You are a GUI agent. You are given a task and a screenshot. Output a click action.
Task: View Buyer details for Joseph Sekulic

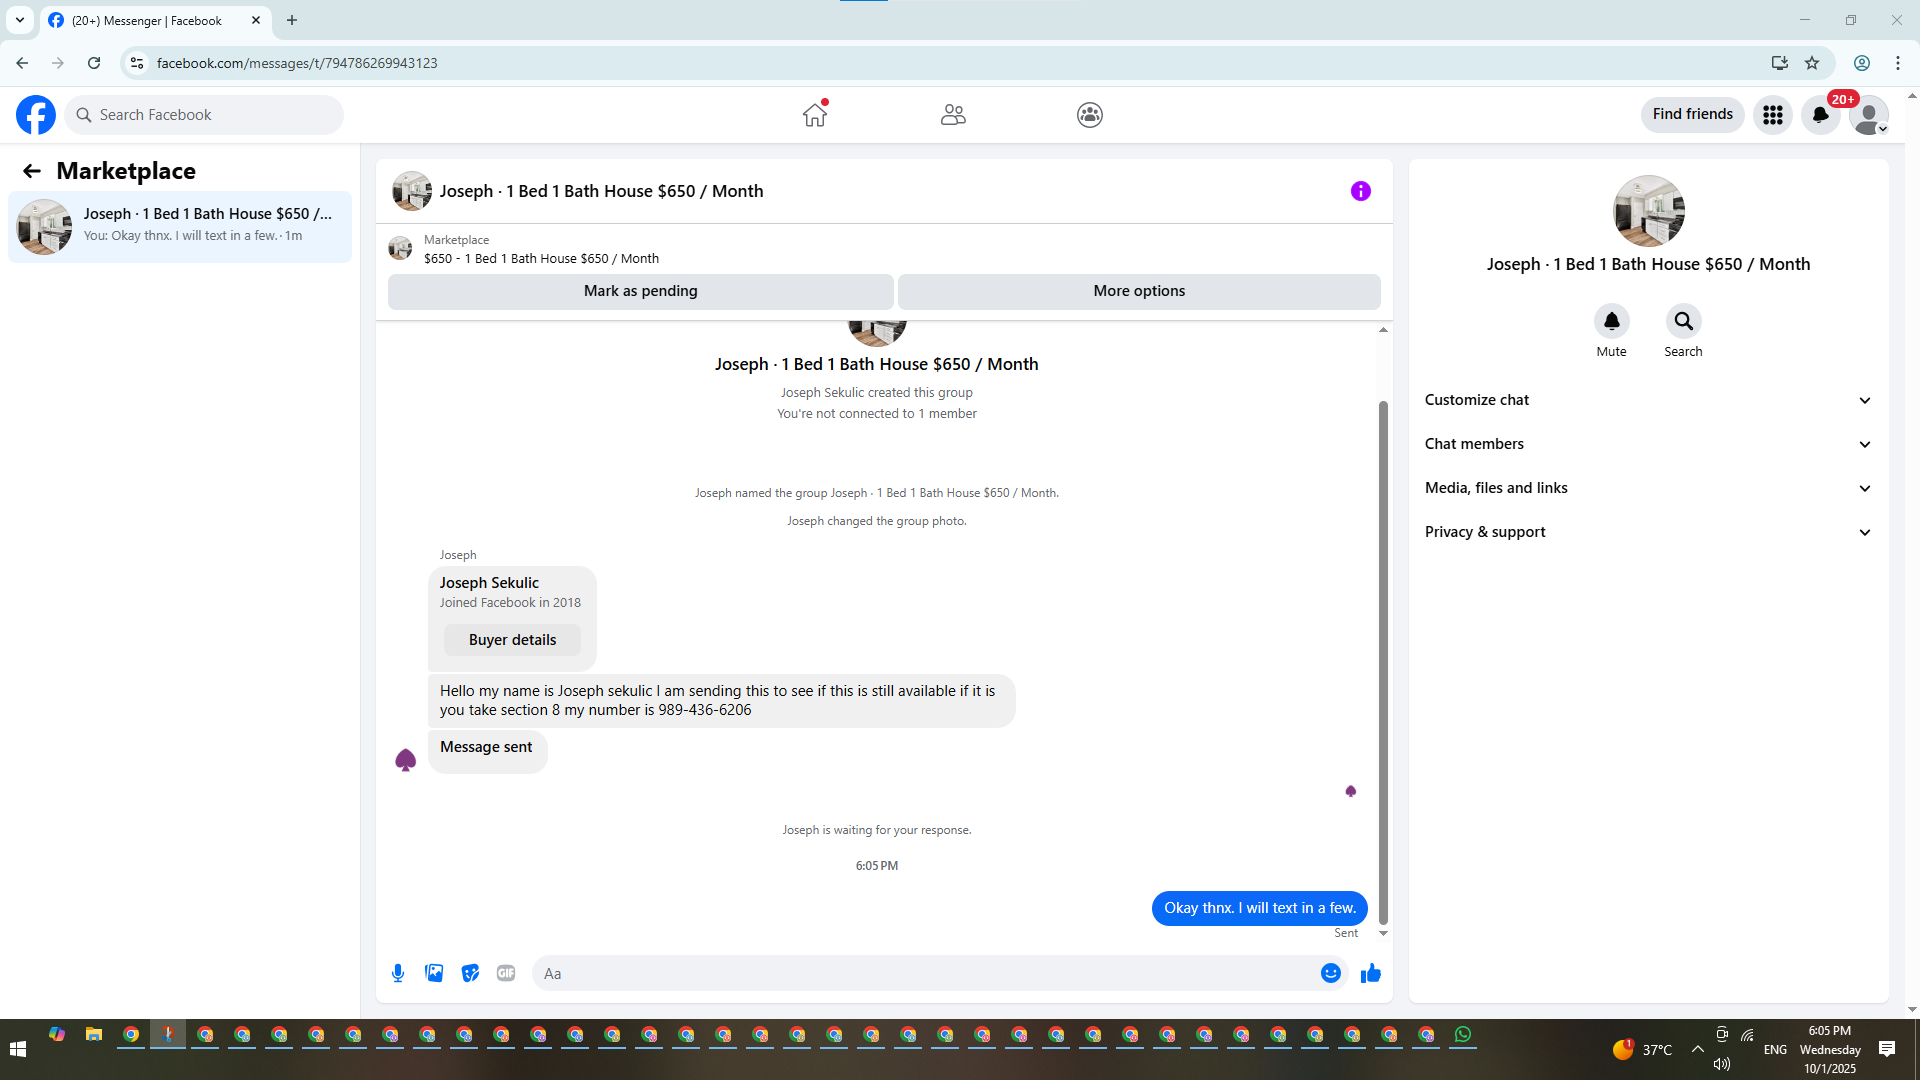[x=513, y=640]
